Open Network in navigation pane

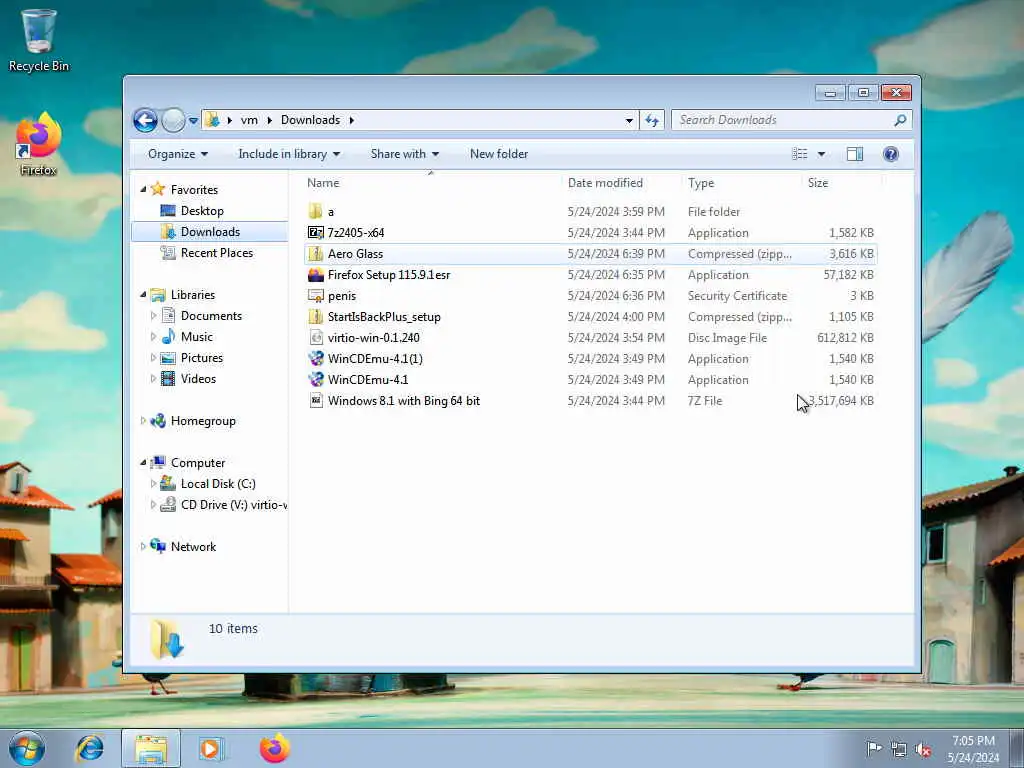coord(193,547)
